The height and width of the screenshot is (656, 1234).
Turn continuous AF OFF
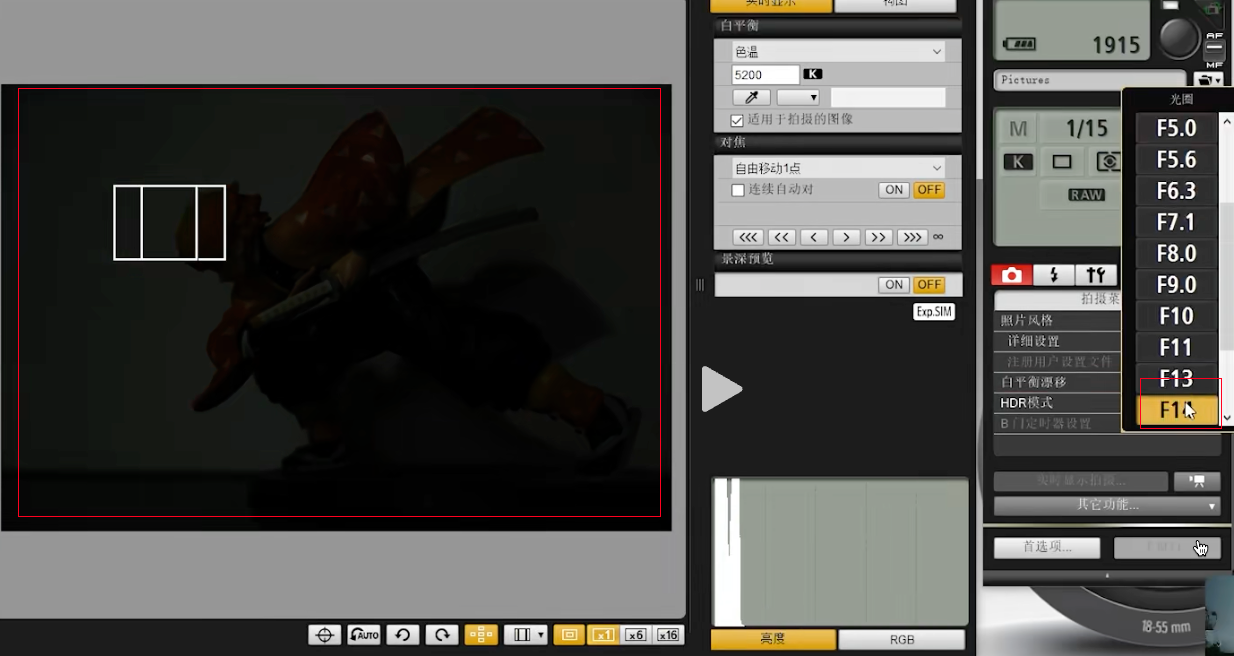pyautogui.click(x=929, y=190)
